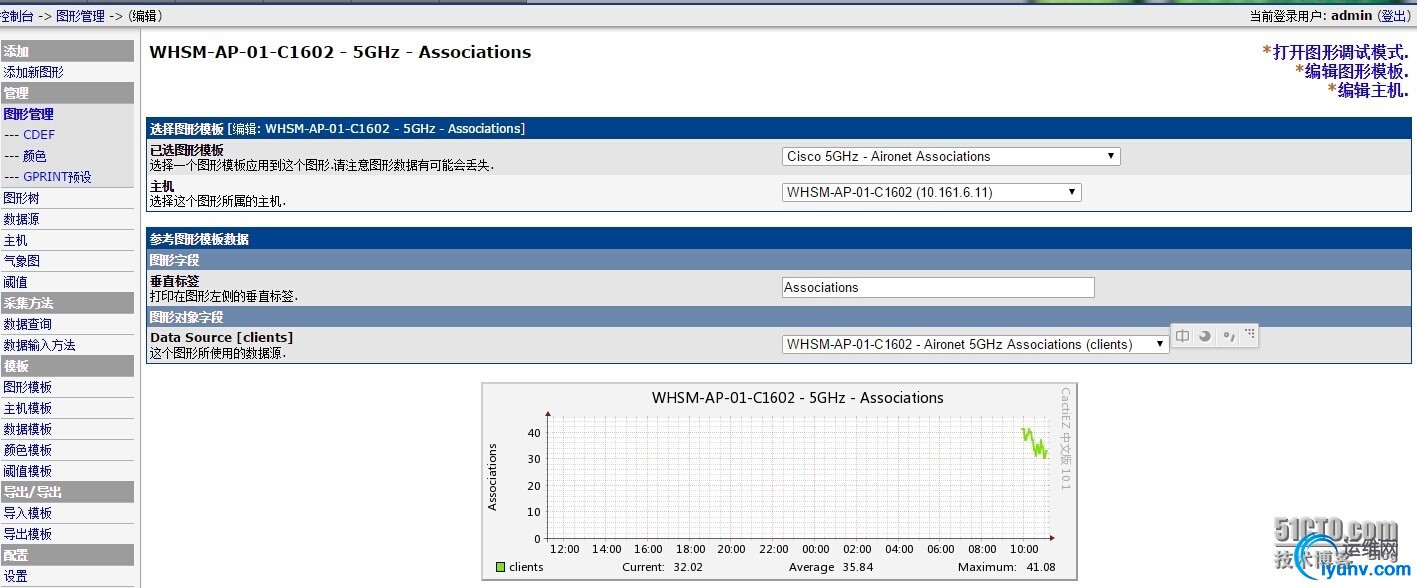
Task: Expand the host selection dropdown
Action: pyautogui.click(x=930, y=192)
